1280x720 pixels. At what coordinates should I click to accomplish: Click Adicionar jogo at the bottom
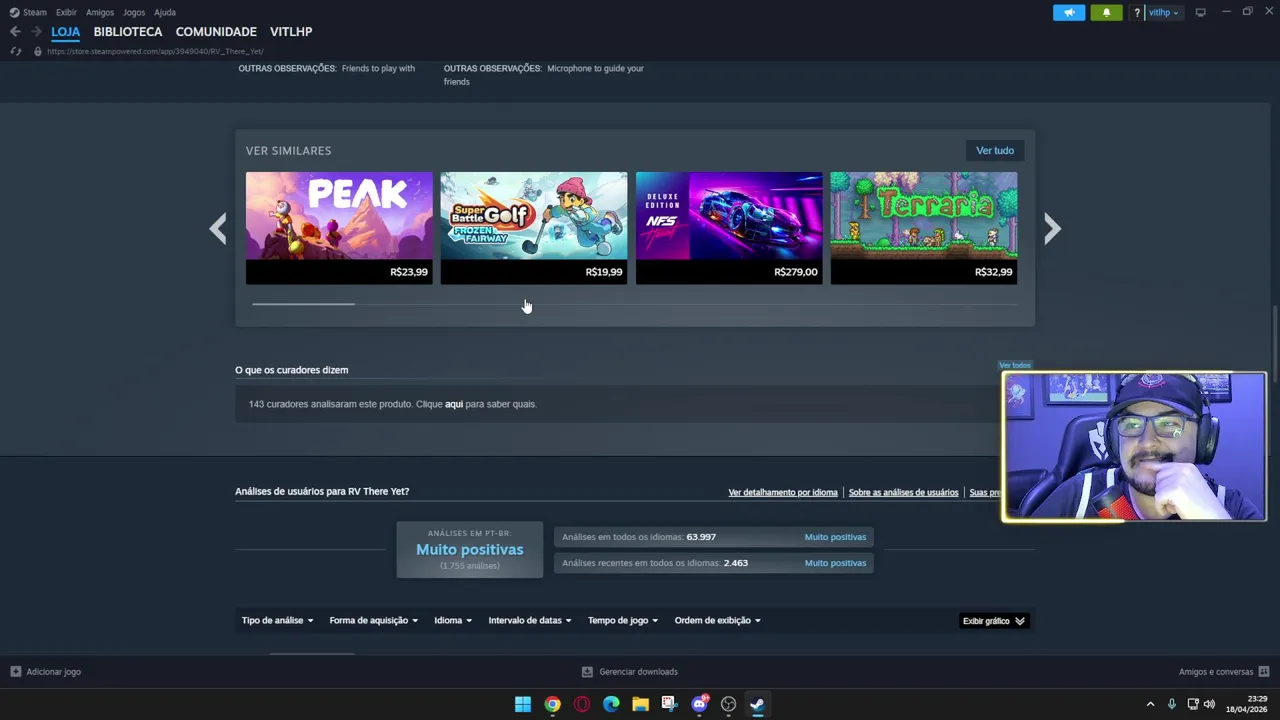click(x=45, y=672)
